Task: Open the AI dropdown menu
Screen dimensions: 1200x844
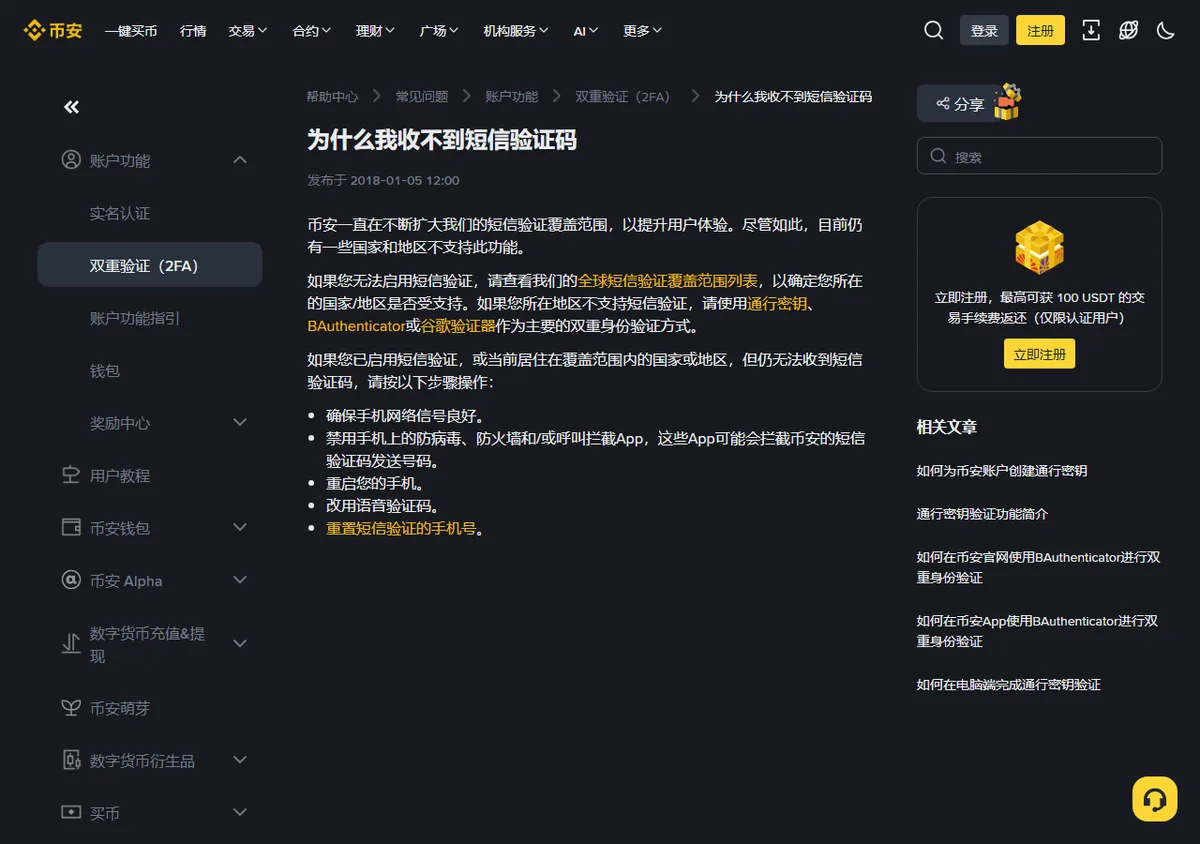Action: [x=586, y=30]
